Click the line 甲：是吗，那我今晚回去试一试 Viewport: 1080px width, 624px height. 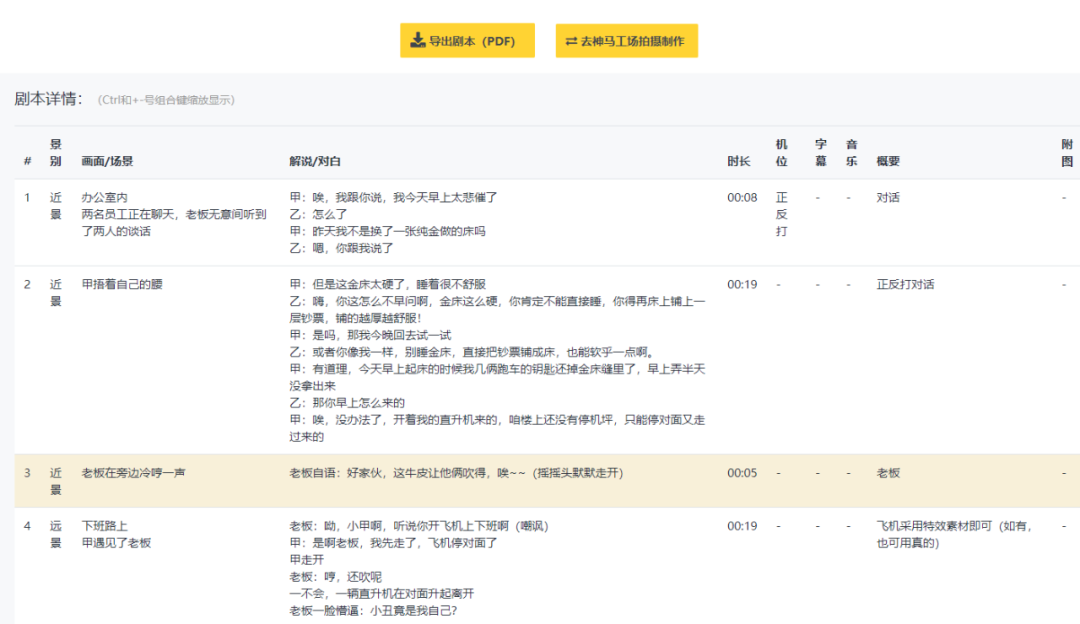pos(371,335)
